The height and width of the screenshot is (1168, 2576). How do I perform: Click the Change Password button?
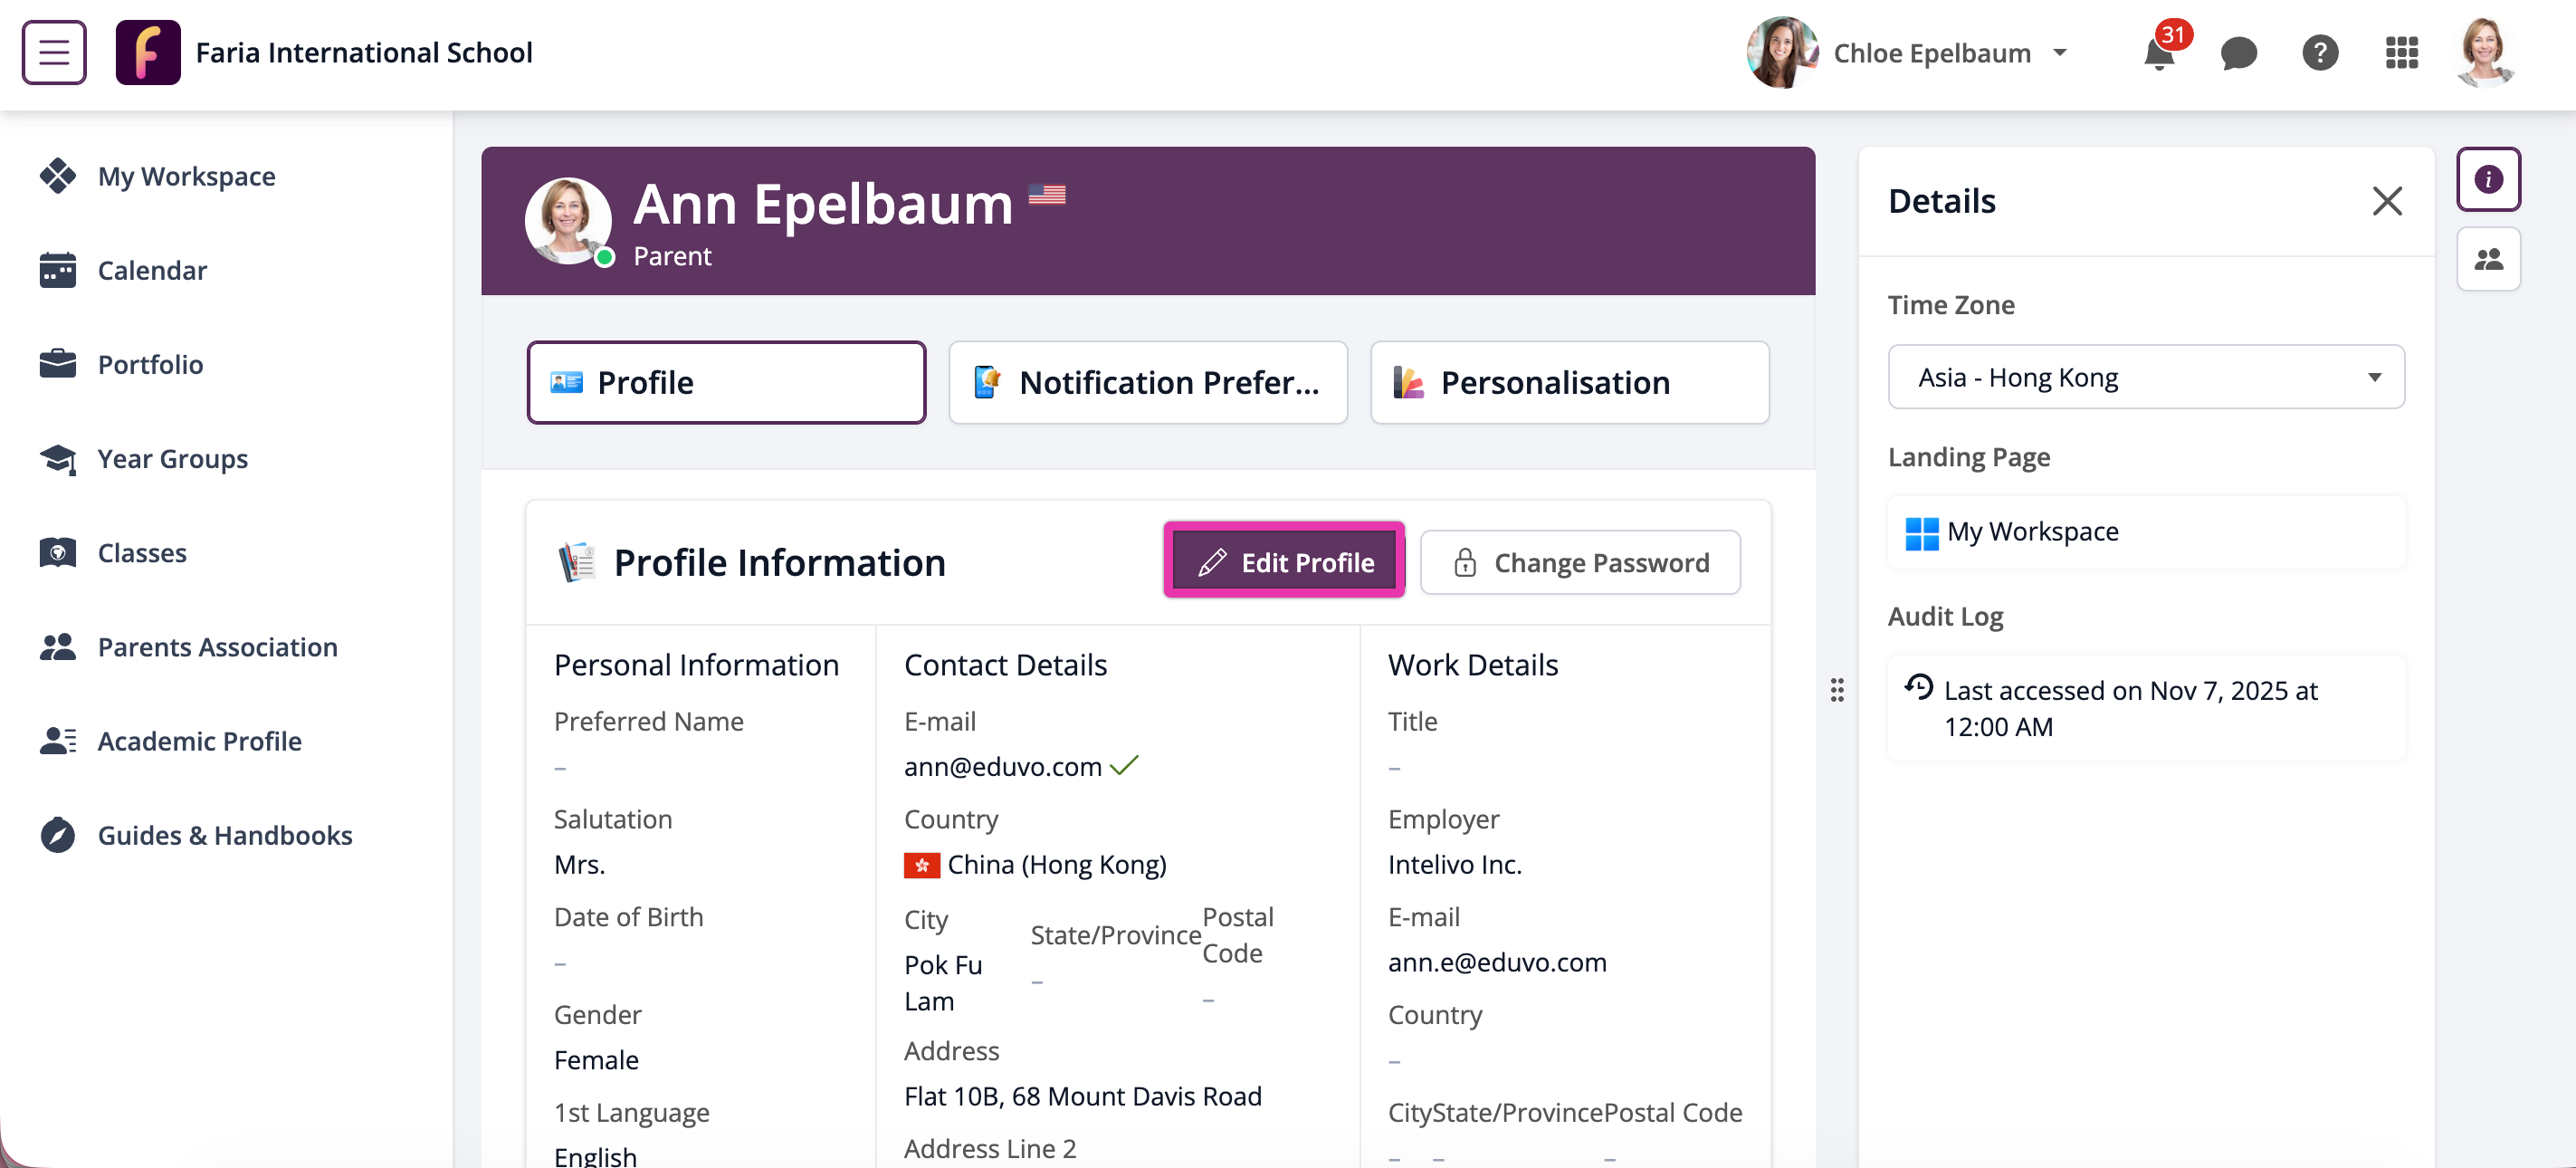coord(1580,563)
